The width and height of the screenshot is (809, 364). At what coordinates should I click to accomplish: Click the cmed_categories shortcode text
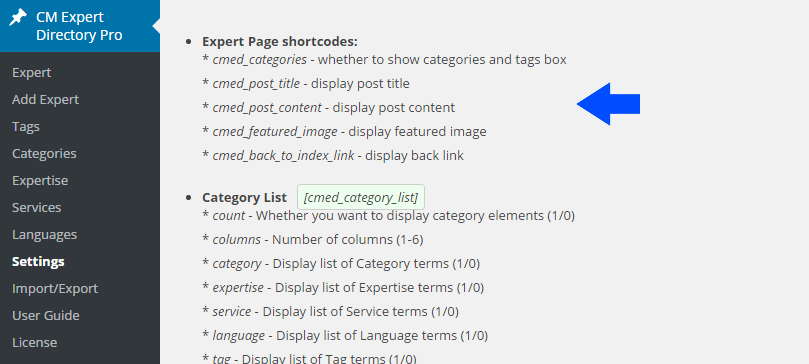click(x=260, y=60)
